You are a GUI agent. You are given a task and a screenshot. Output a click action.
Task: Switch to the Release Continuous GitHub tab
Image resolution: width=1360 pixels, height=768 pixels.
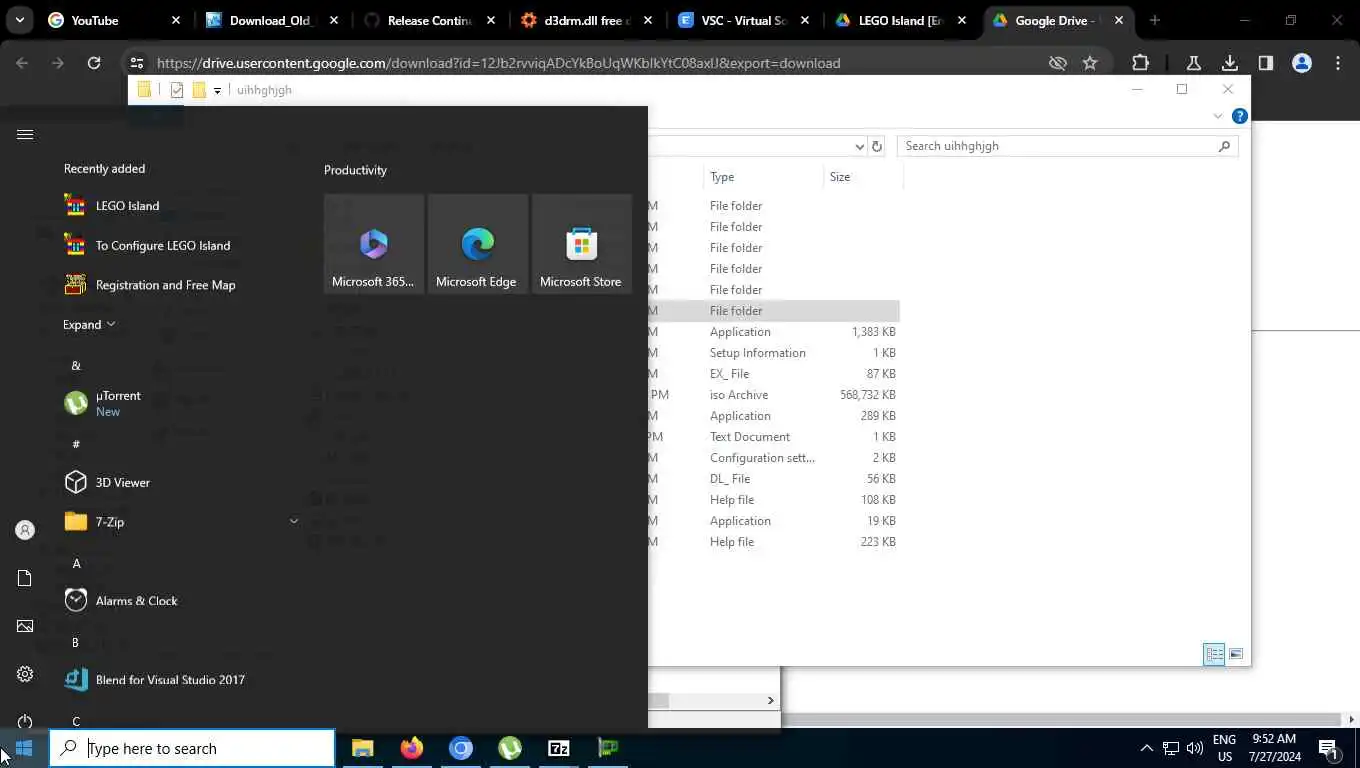(428, 20)
